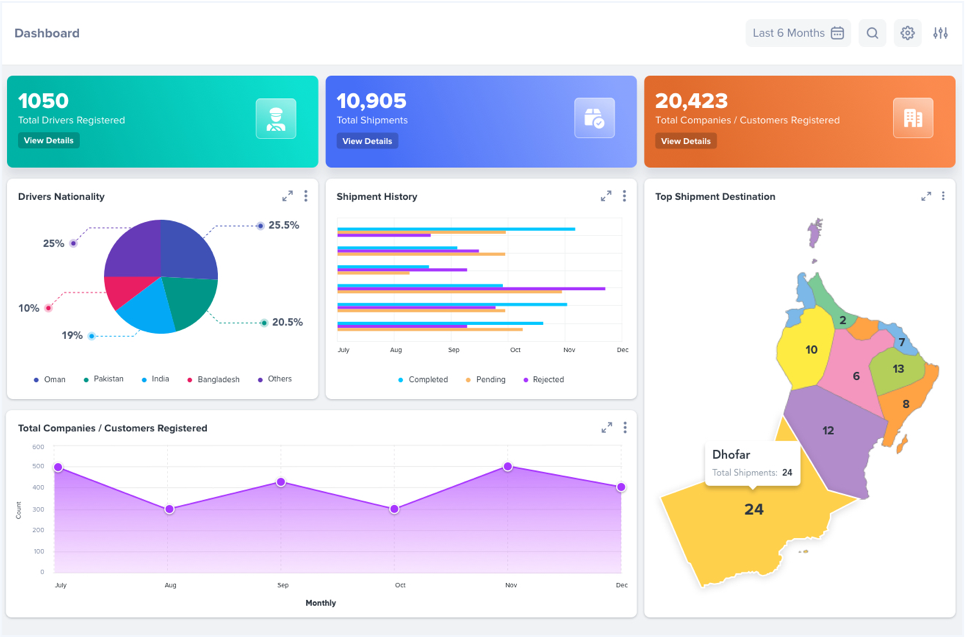
Task: Click the building icon on Companies card
Action: click(x=912, y=118)
